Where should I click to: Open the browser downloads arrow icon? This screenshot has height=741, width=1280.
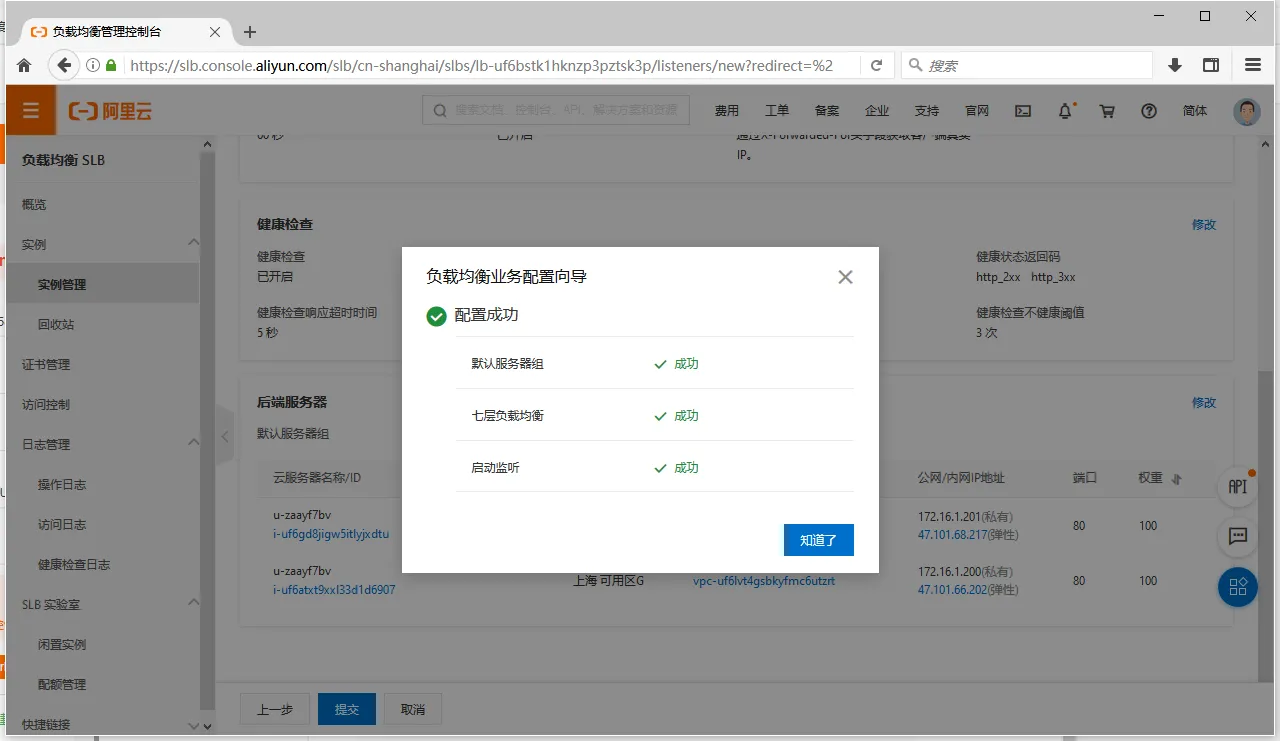click(1175, 65)
